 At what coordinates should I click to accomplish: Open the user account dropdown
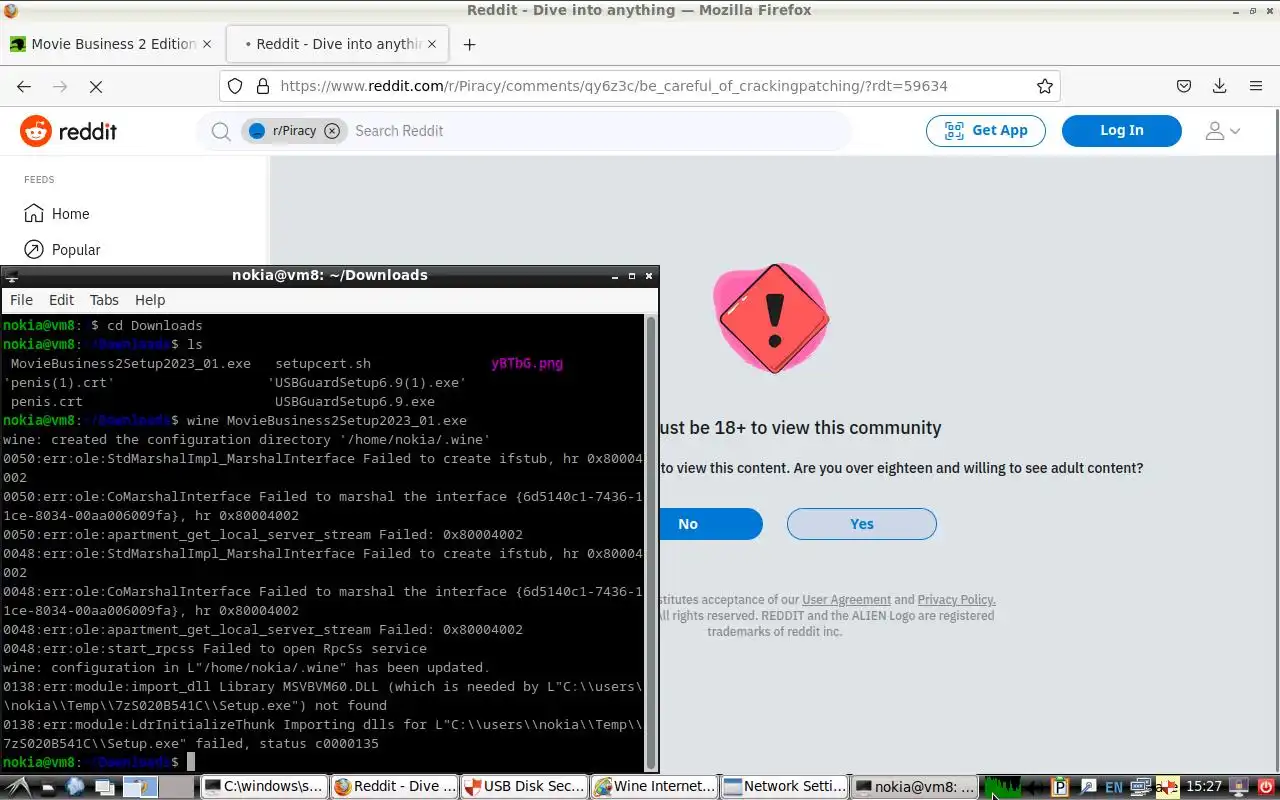[1223, 131]
